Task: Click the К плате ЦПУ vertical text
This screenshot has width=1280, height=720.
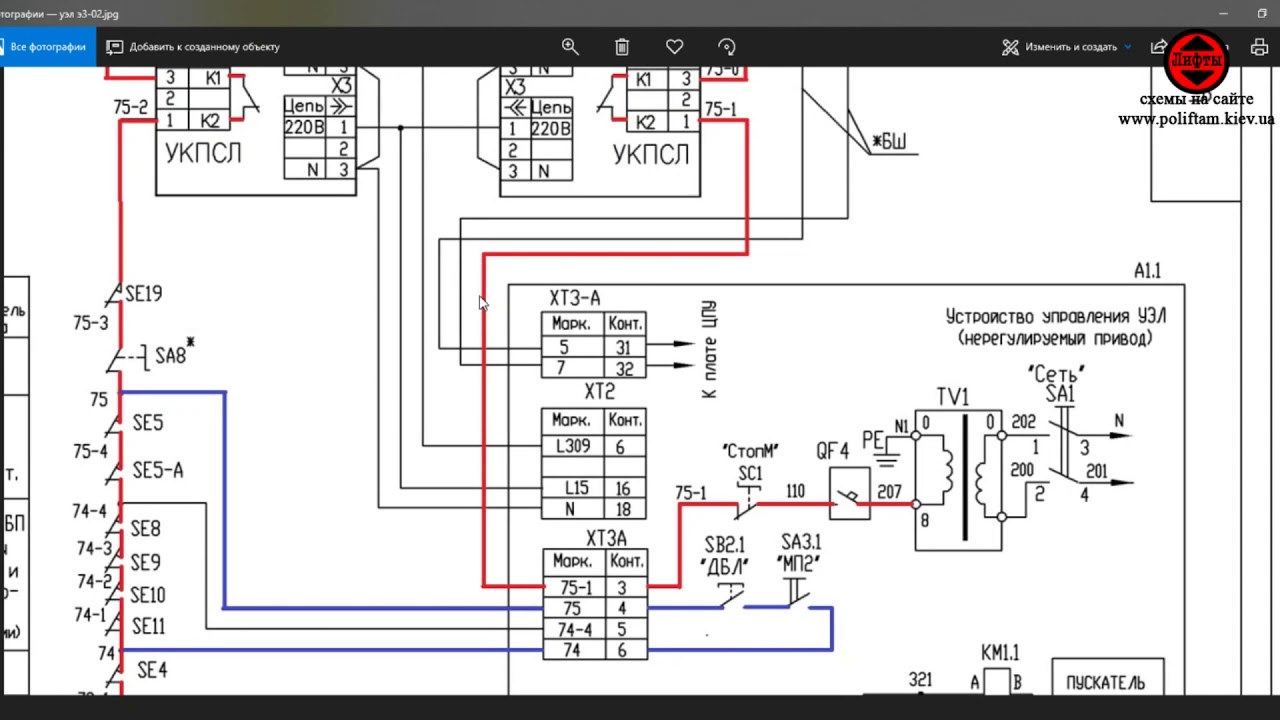Action: point(709,349)
